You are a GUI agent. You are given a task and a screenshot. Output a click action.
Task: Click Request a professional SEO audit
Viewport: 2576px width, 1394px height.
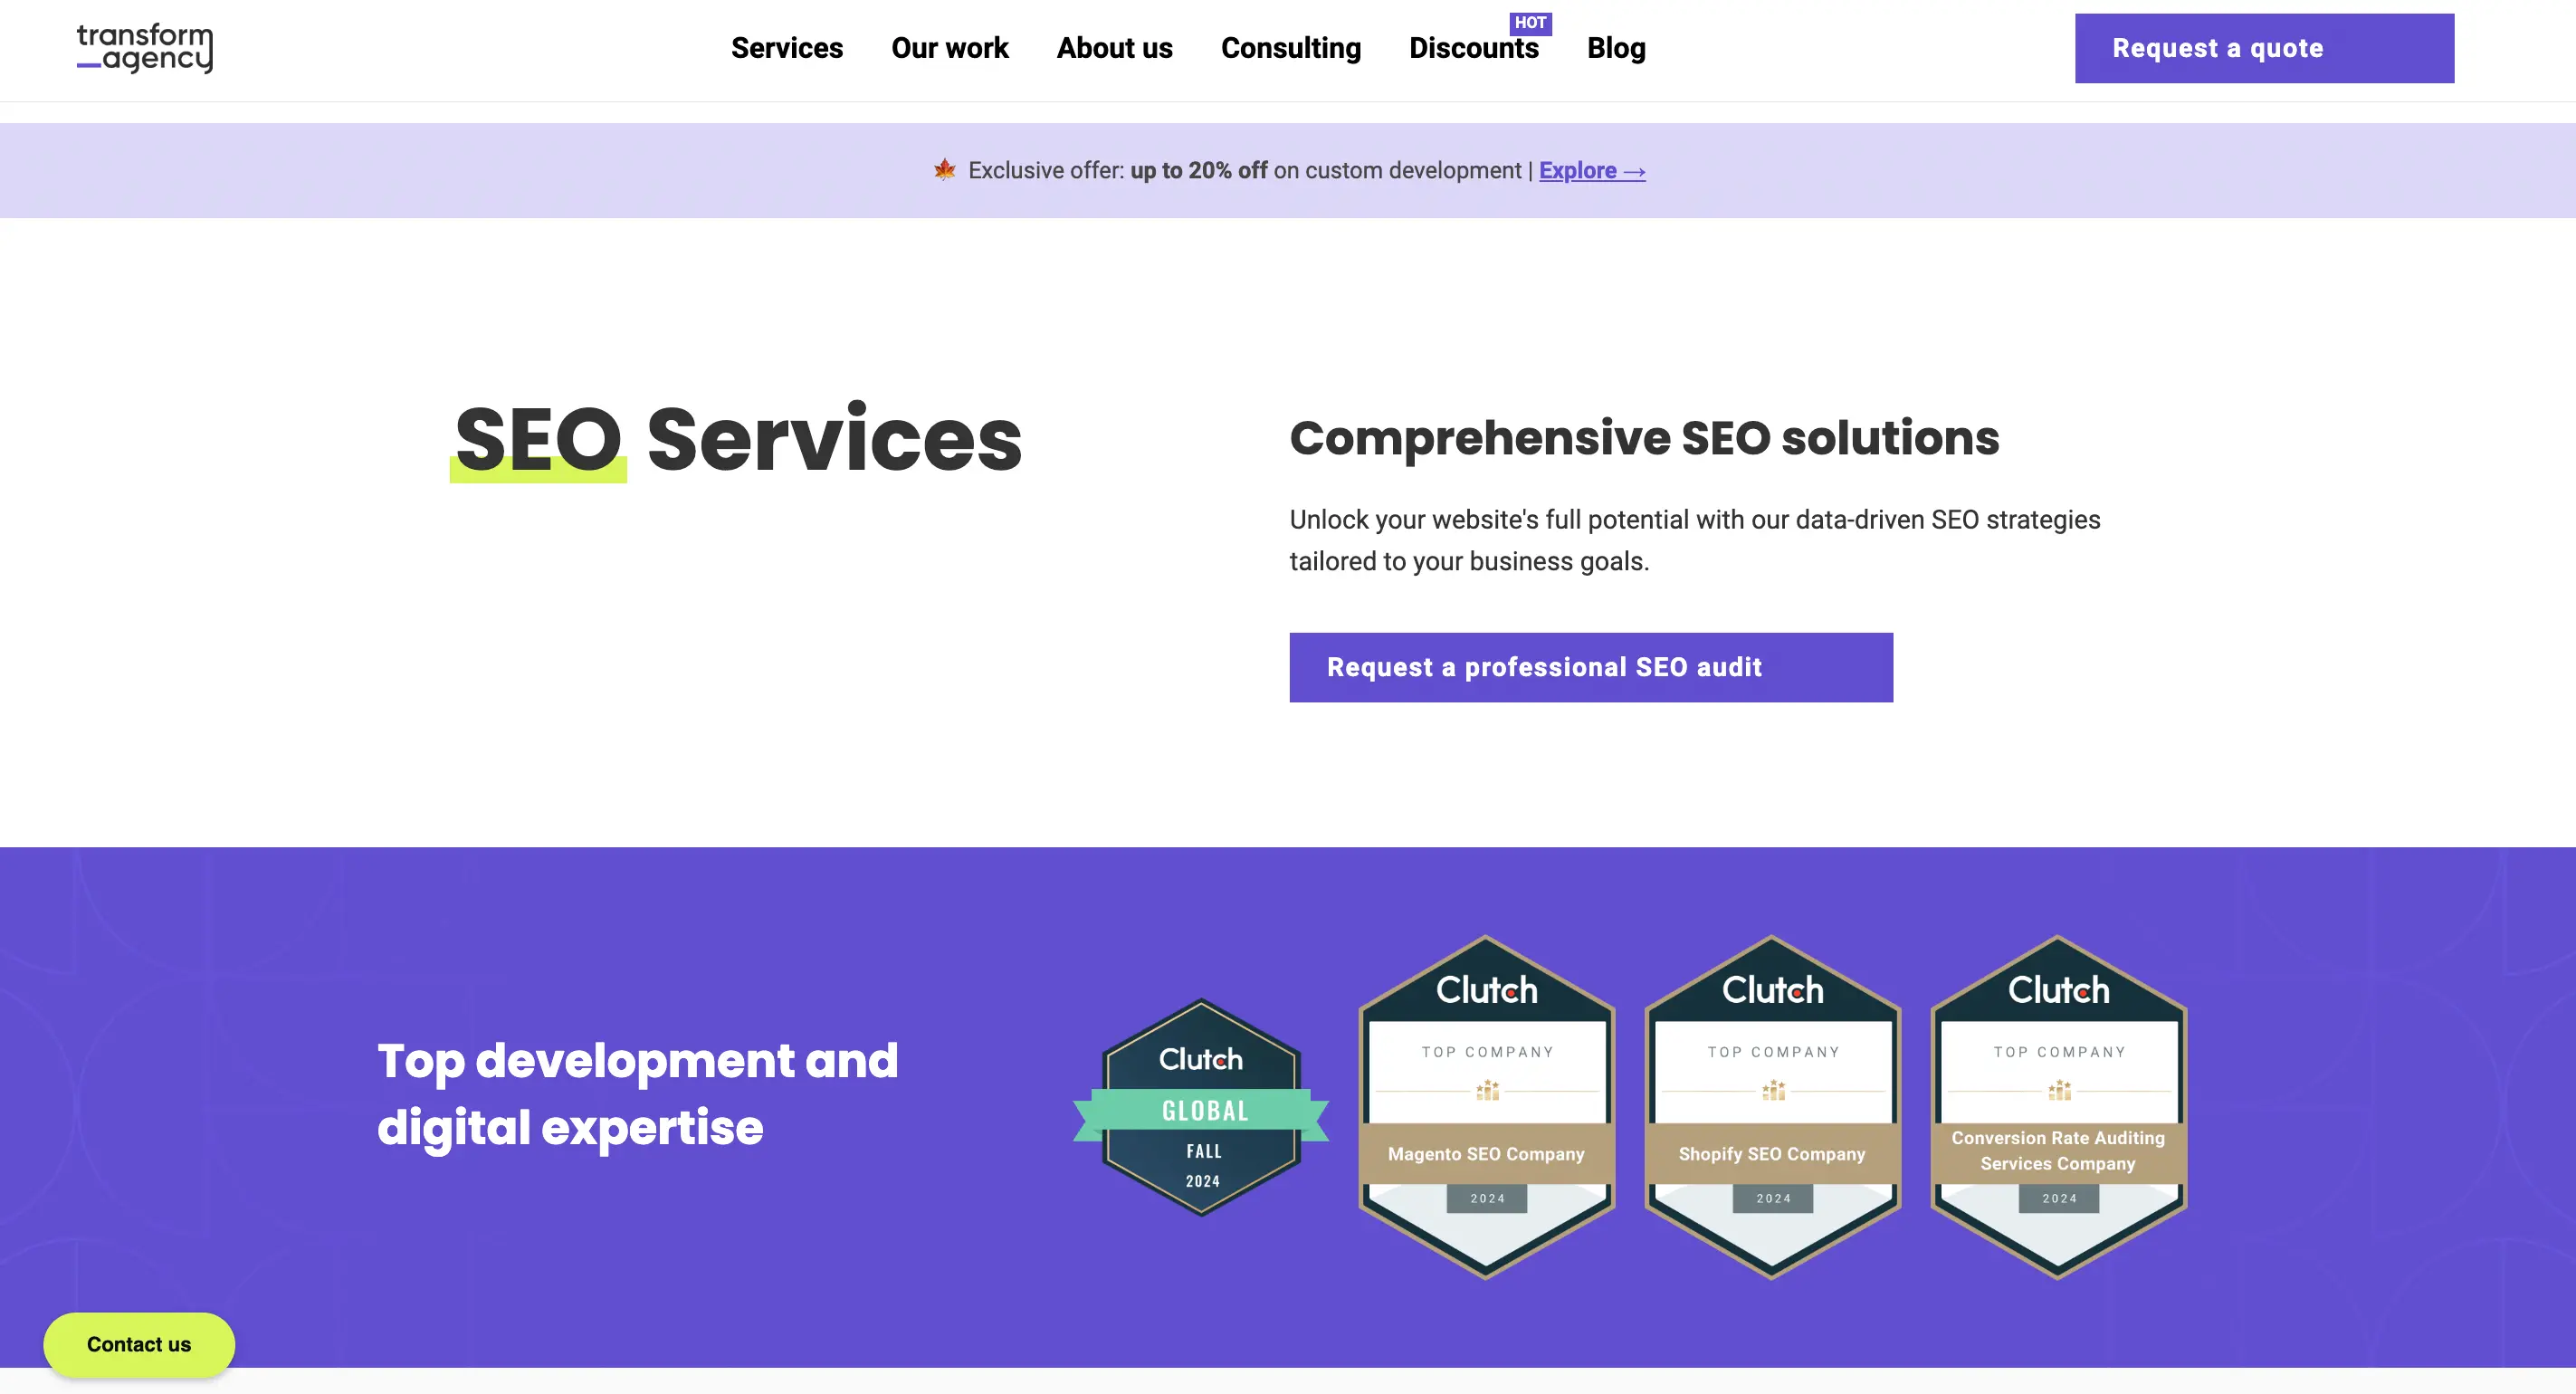click(1590, 667)
